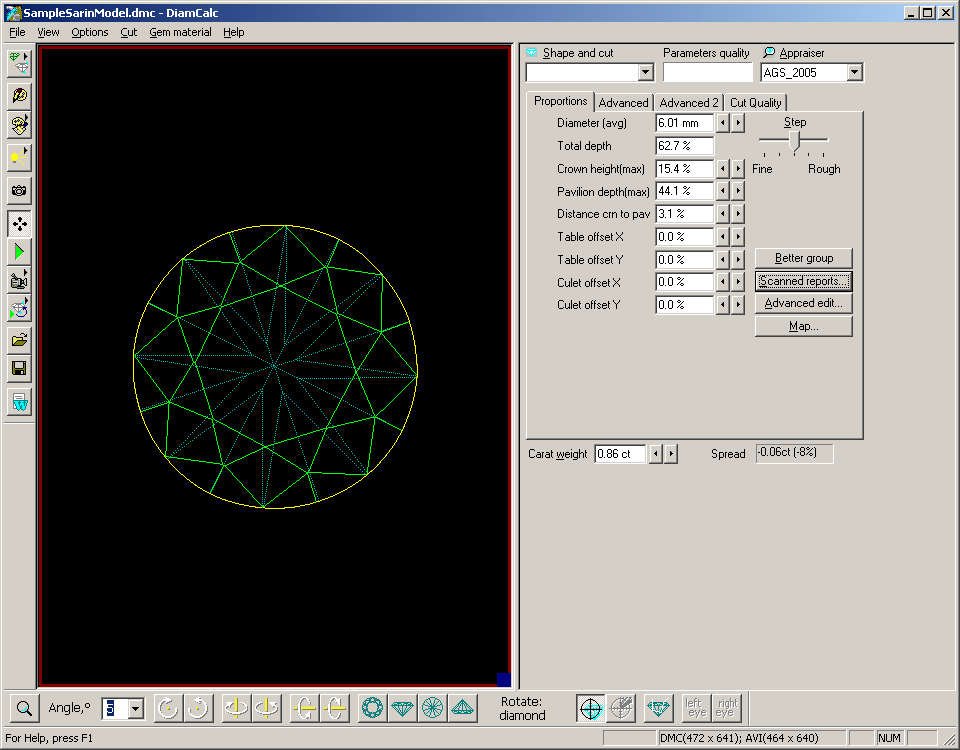Image resolution: width=960 pixels, height=750 pixels.
Task: Show the diamond top view
Action: (x=372, y=708)
